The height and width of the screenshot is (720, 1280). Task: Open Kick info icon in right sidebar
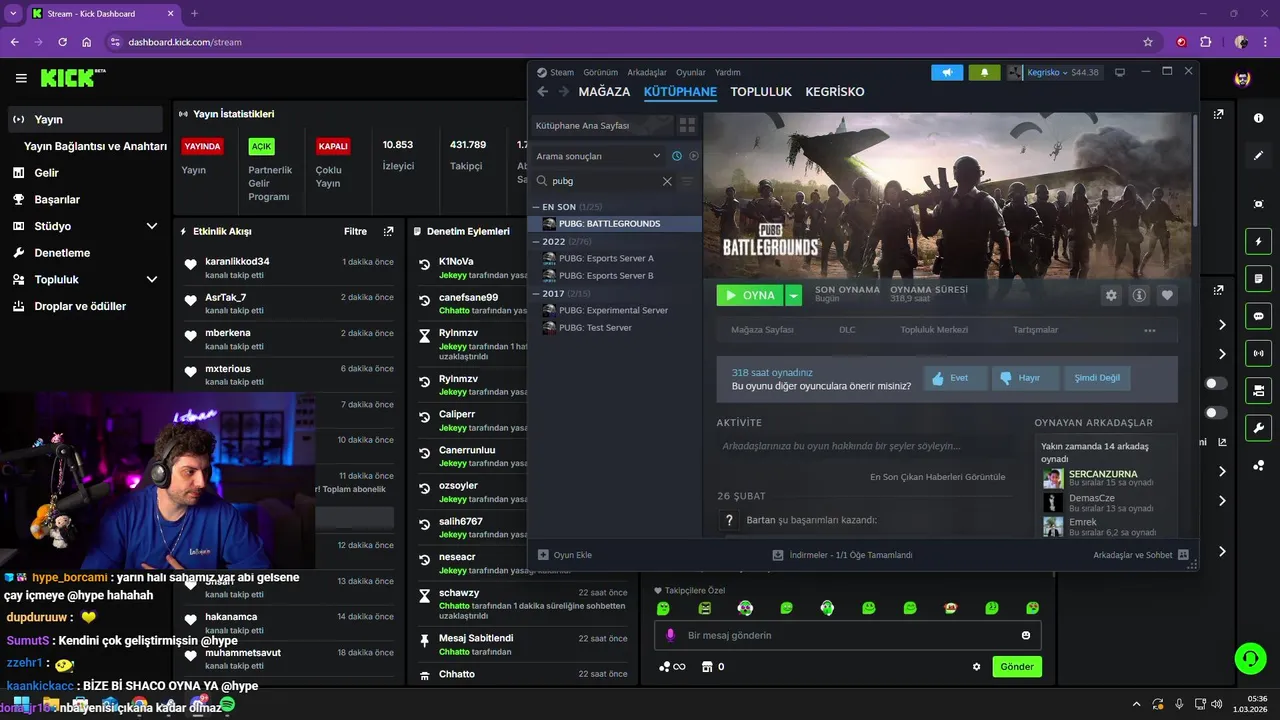[x=1258, y=118]
